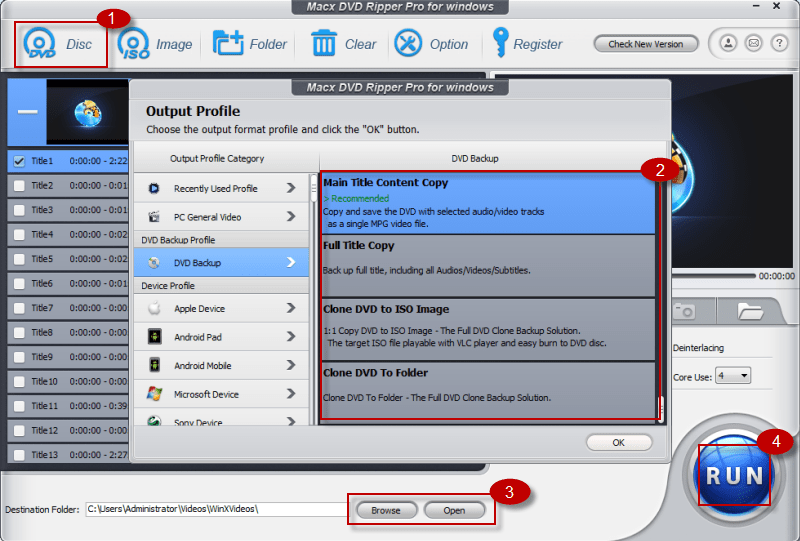
Task: Click the Deinterlacing option label
Action: (x=698, y=348)
